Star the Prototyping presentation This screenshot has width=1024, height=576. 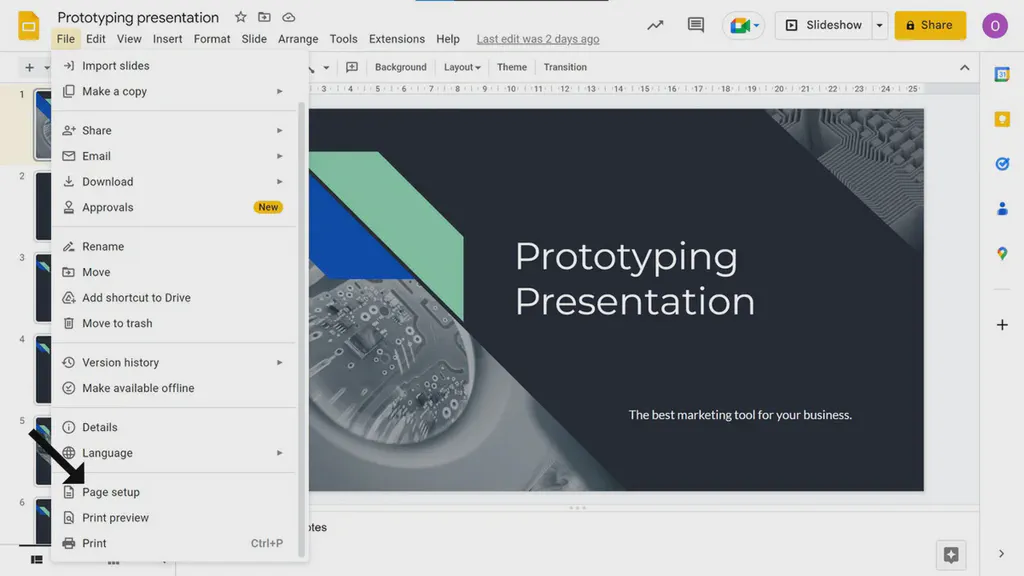(x=240, y=17)
